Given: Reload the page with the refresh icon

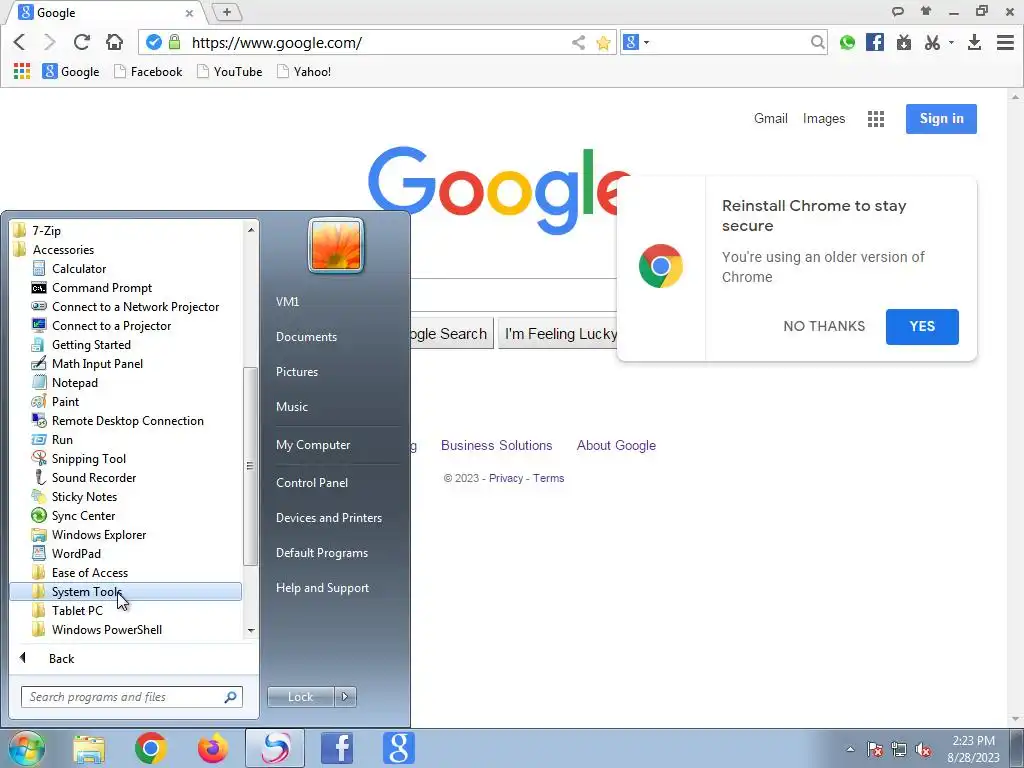Looking at the screenshot, I should [82, 42].
